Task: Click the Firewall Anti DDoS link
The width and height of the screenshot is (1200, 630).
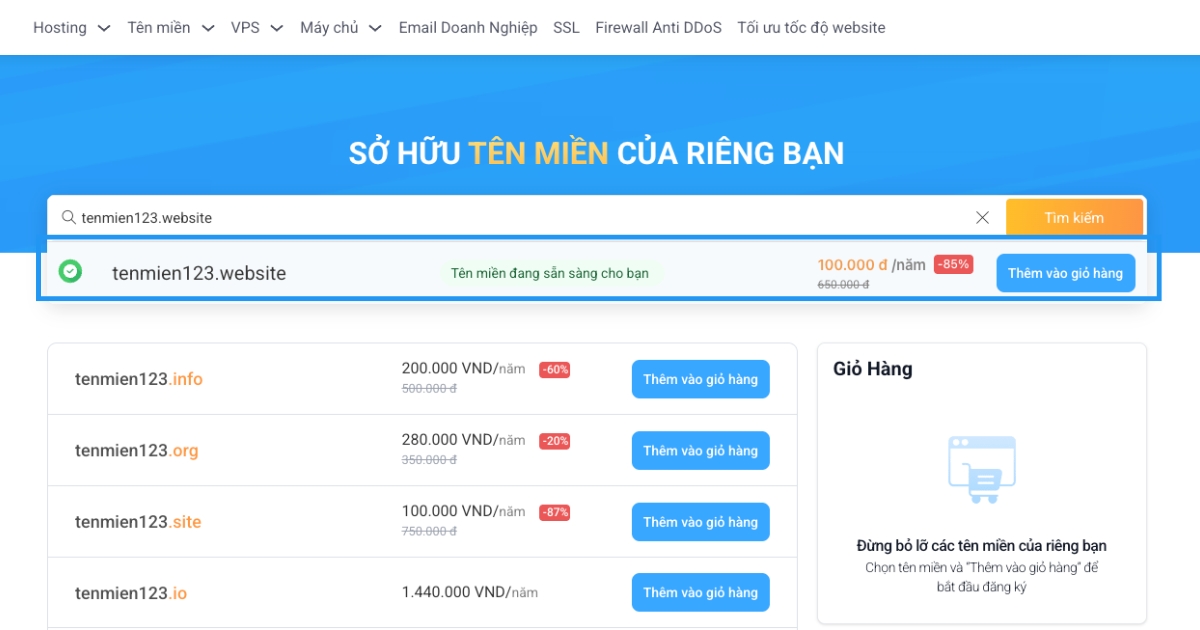Action: 657,27
